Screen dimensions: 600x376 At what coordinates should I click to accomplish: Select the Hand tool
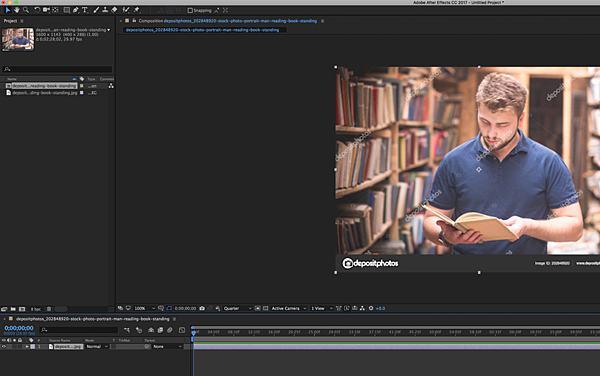16,10
